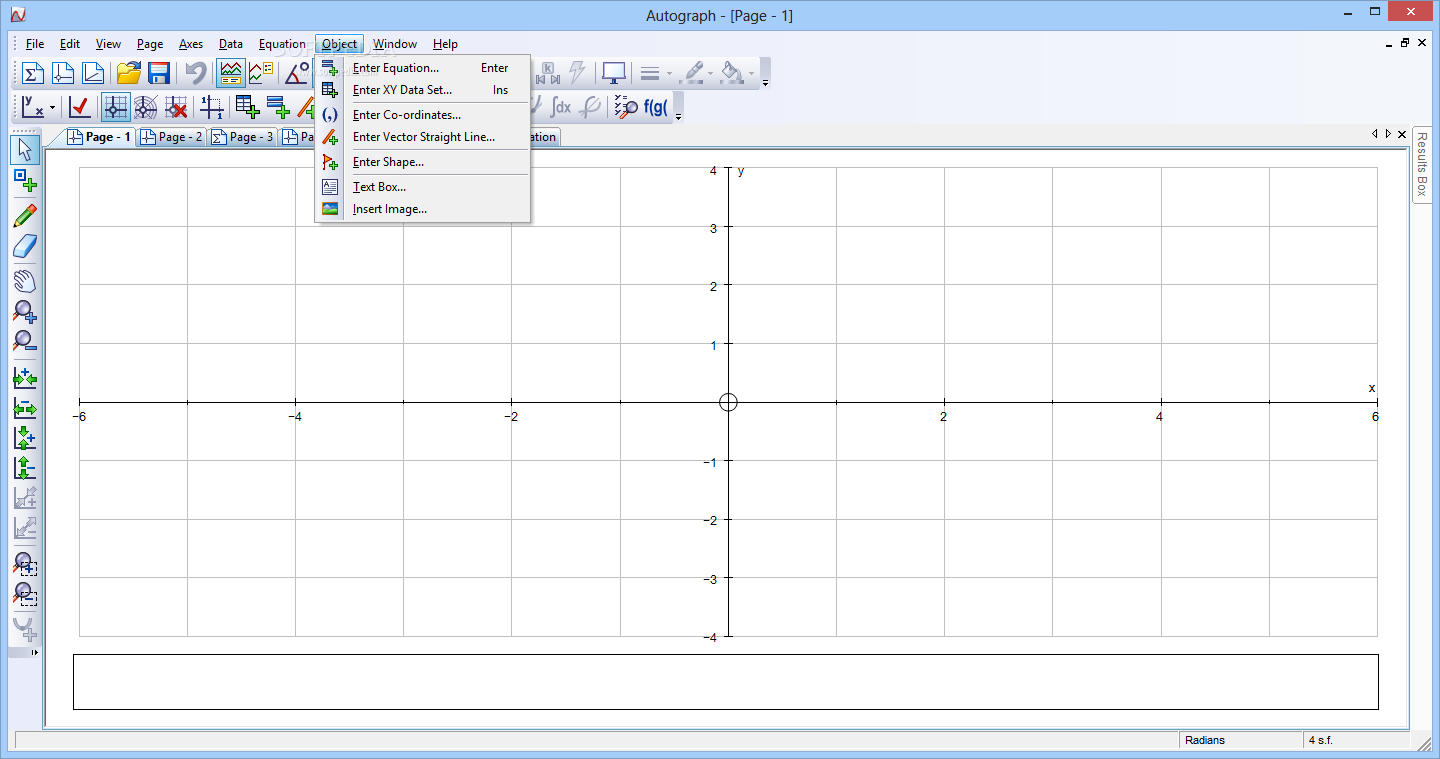This screenshot has height=759, width=1440.
Task: Save the file with the floppy disk icon
Action: (x=158, y=73)
